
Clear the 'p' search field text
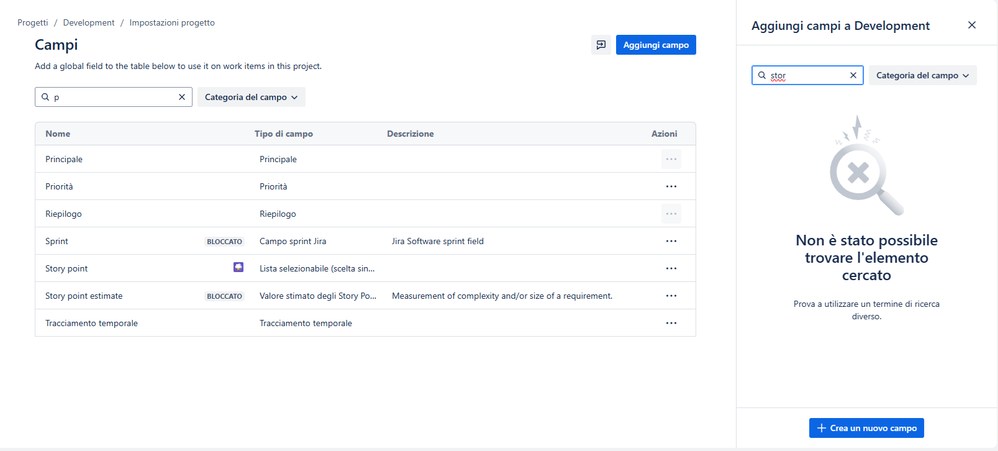point(182,97)
